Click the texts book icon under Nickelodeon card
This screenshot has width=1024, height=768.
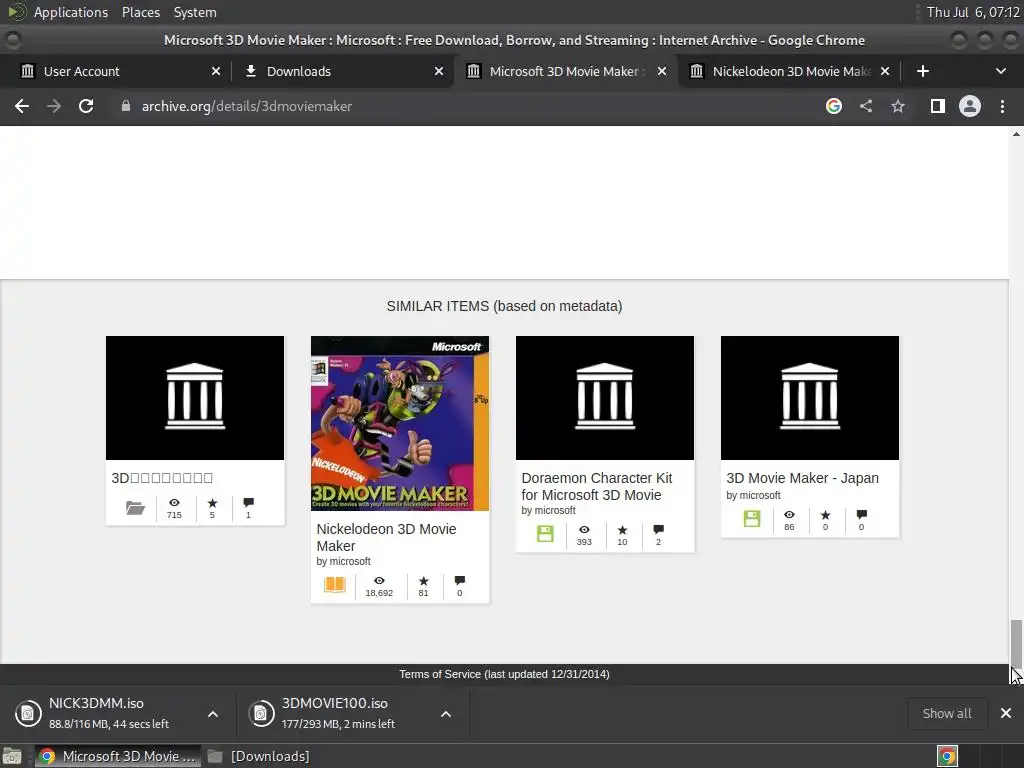(x=334, y=584)
